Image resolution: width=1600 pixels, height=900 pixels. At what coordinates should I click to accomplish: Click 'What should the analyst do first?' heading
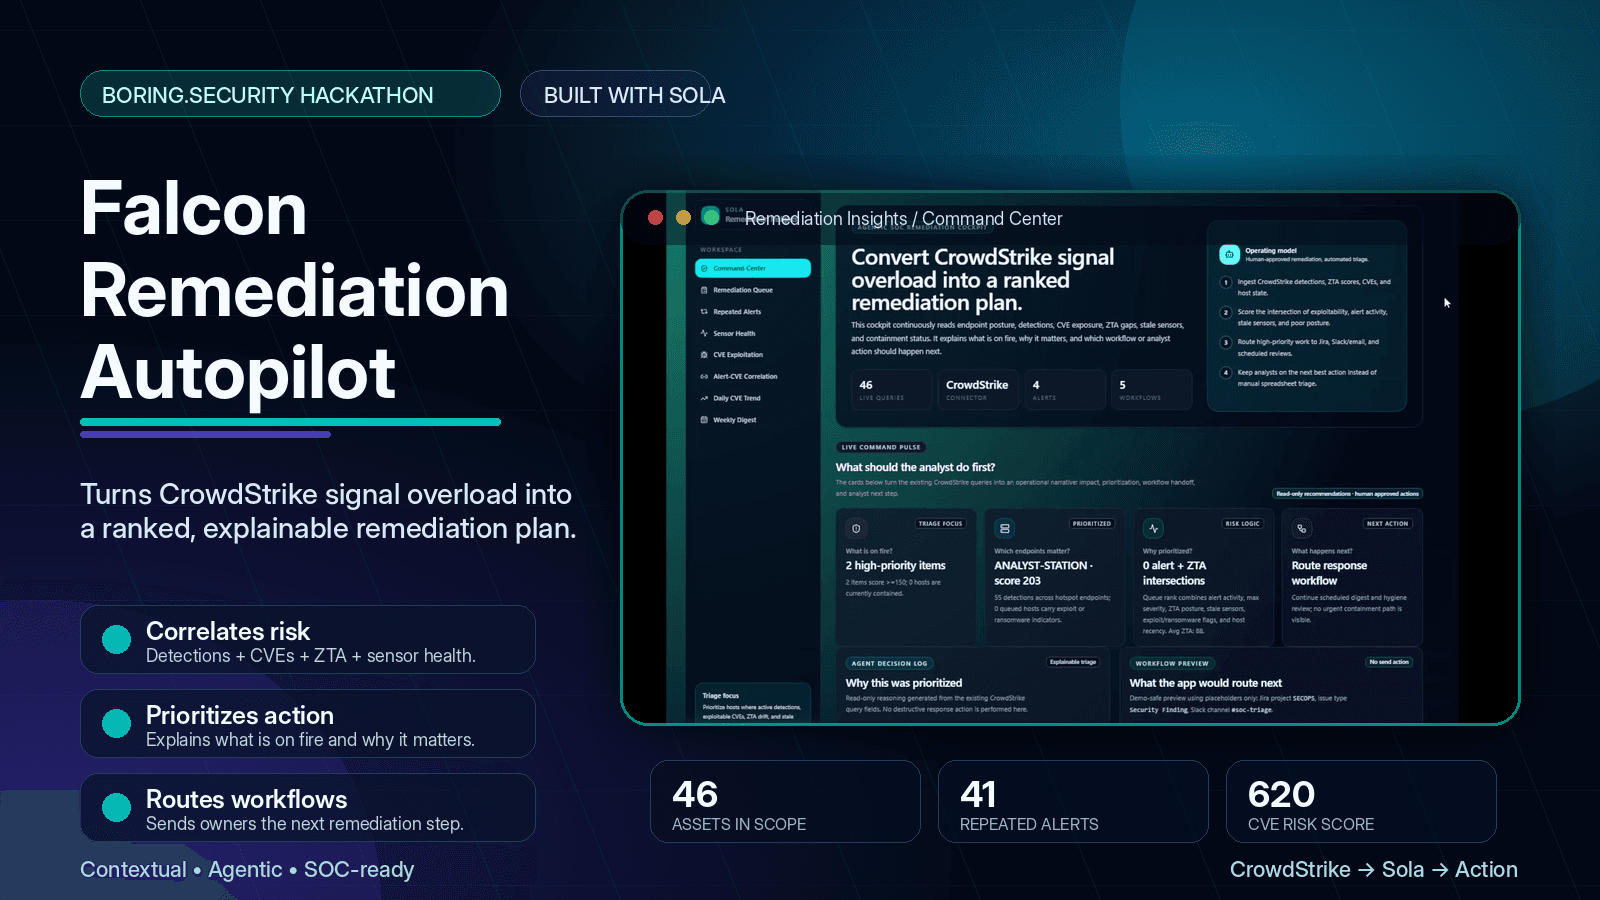(x=915, y=467)
